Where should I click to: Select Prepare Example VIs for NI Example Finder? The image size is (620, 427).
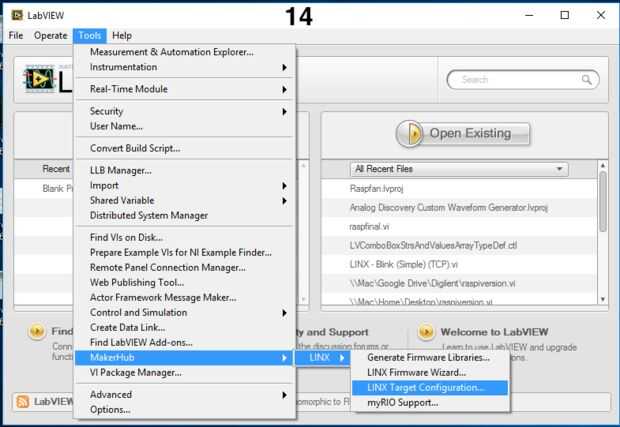(185, 253)
